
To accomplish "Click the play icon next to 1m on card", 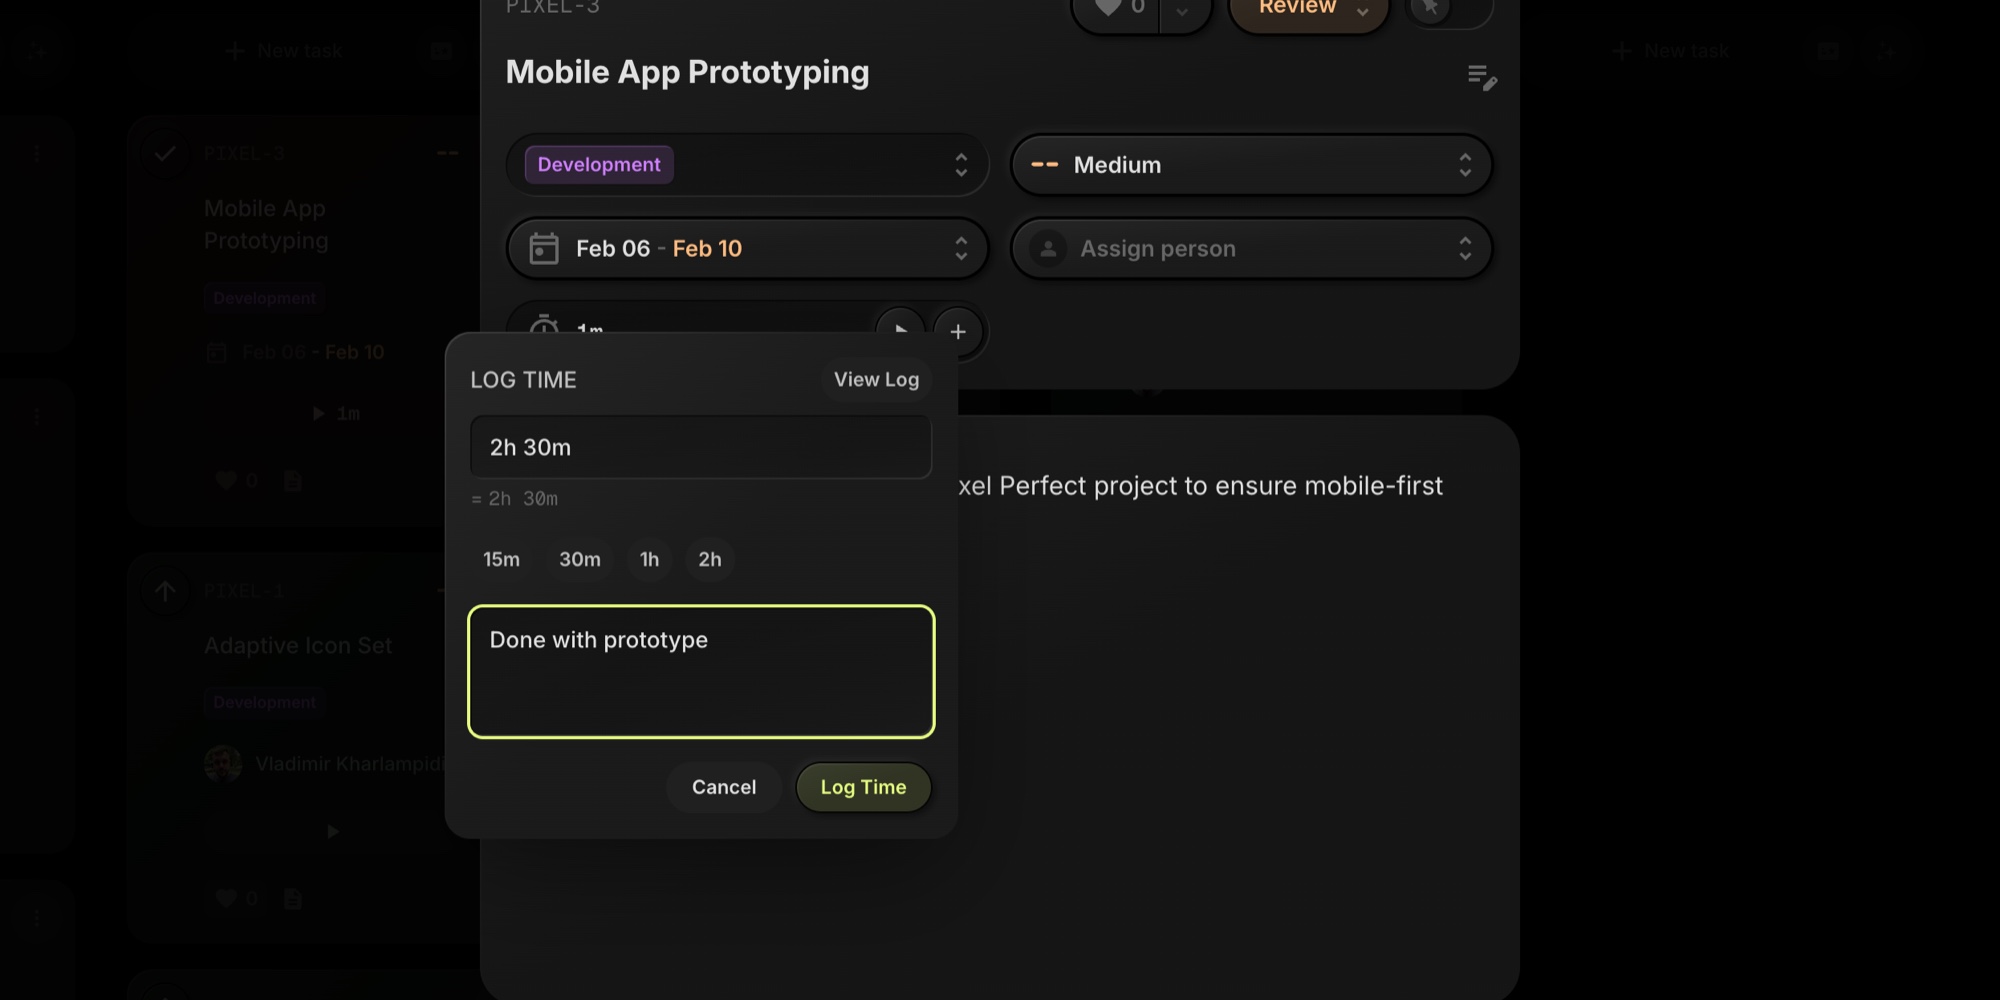I will pyautogui.click(x=318, y=413).
